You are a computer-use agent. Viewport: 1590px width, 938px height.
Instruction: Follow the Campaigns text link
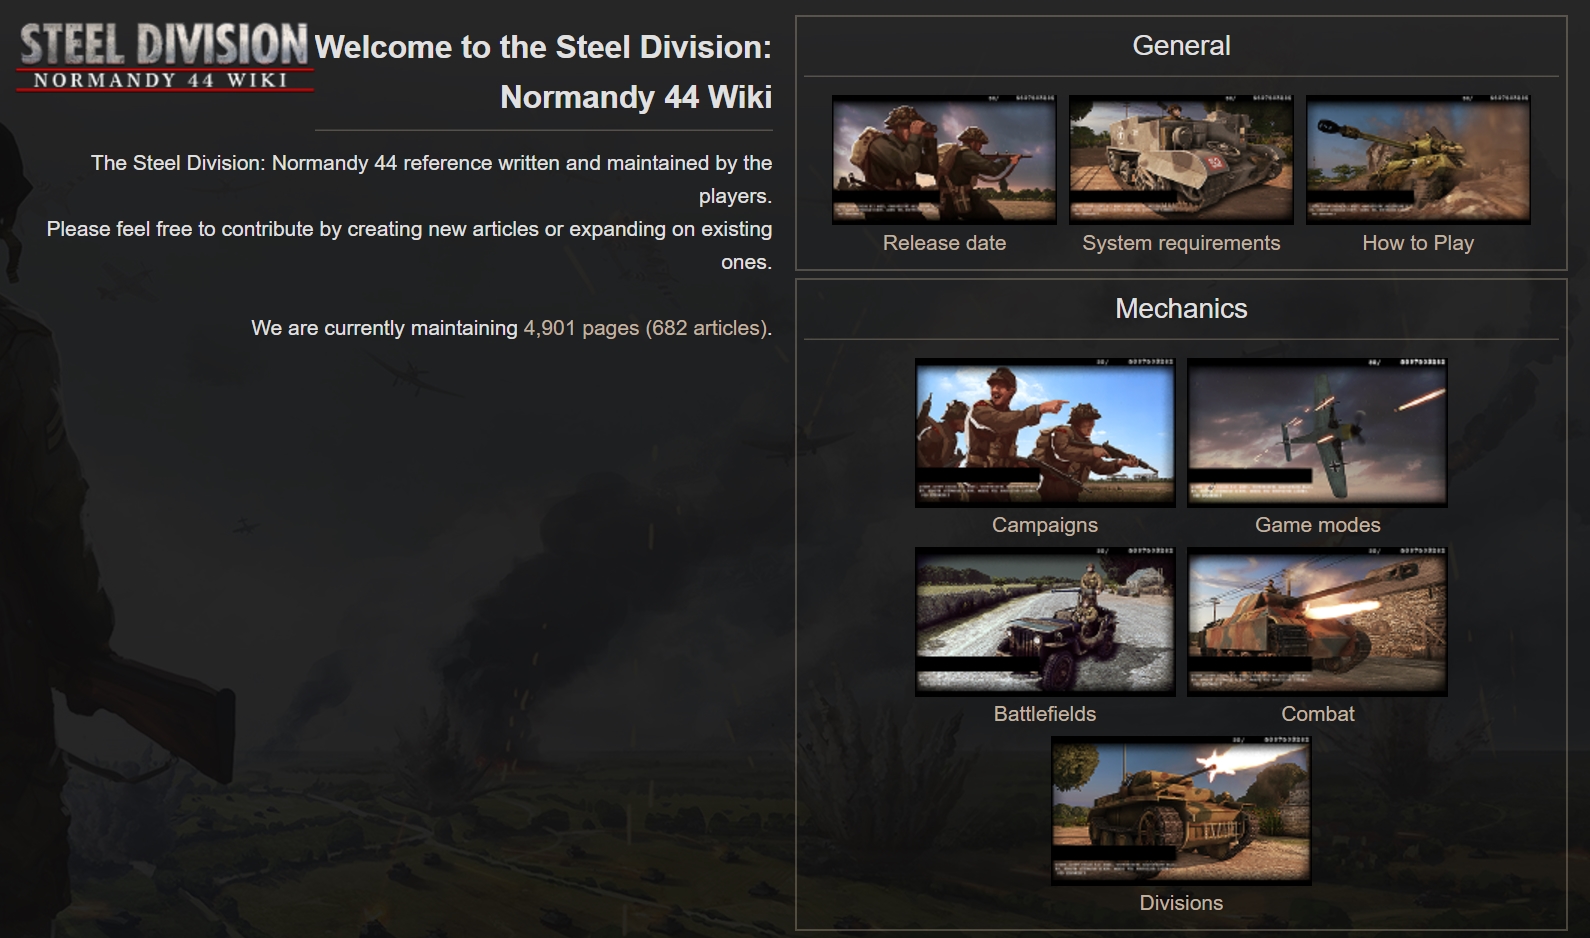coord(1045,525)
